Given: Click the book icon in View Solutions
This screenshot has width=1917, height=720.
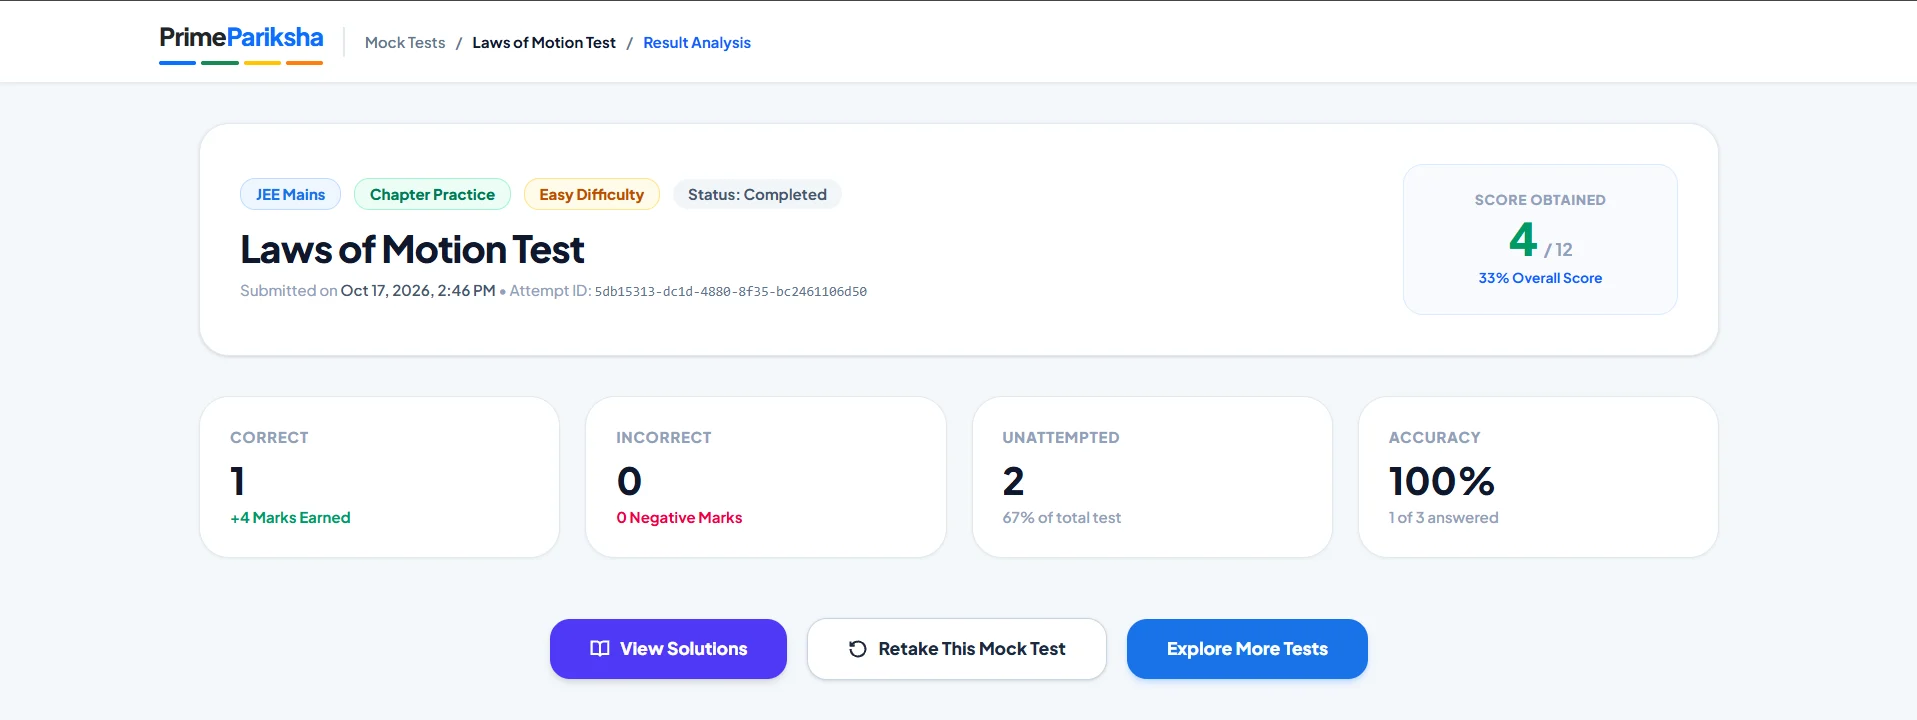Looking at the screenshot, I should tap(600, 649).
